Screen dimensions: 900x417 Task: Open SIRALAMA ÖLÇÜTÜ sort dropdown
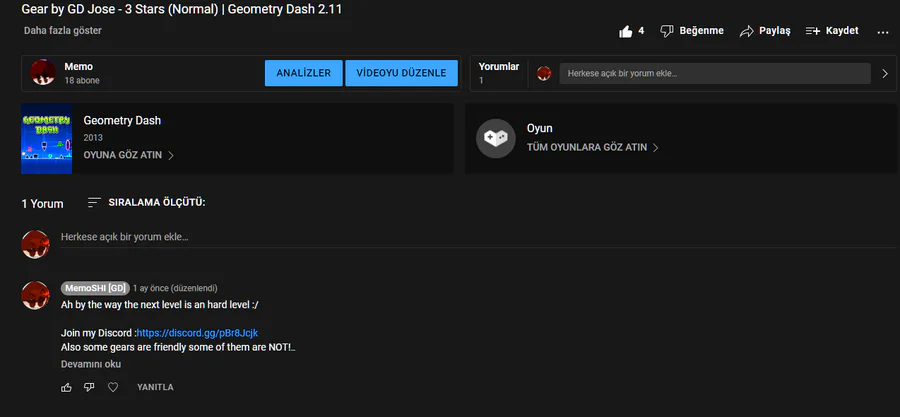click(x=146, y=202)
